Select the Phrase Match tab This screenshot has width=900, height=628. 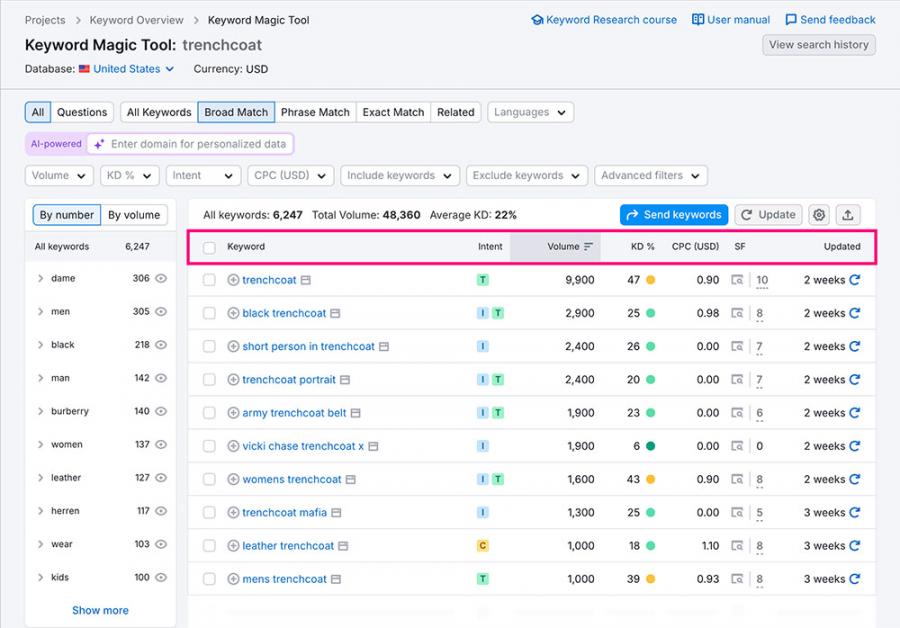pos(315,113)
